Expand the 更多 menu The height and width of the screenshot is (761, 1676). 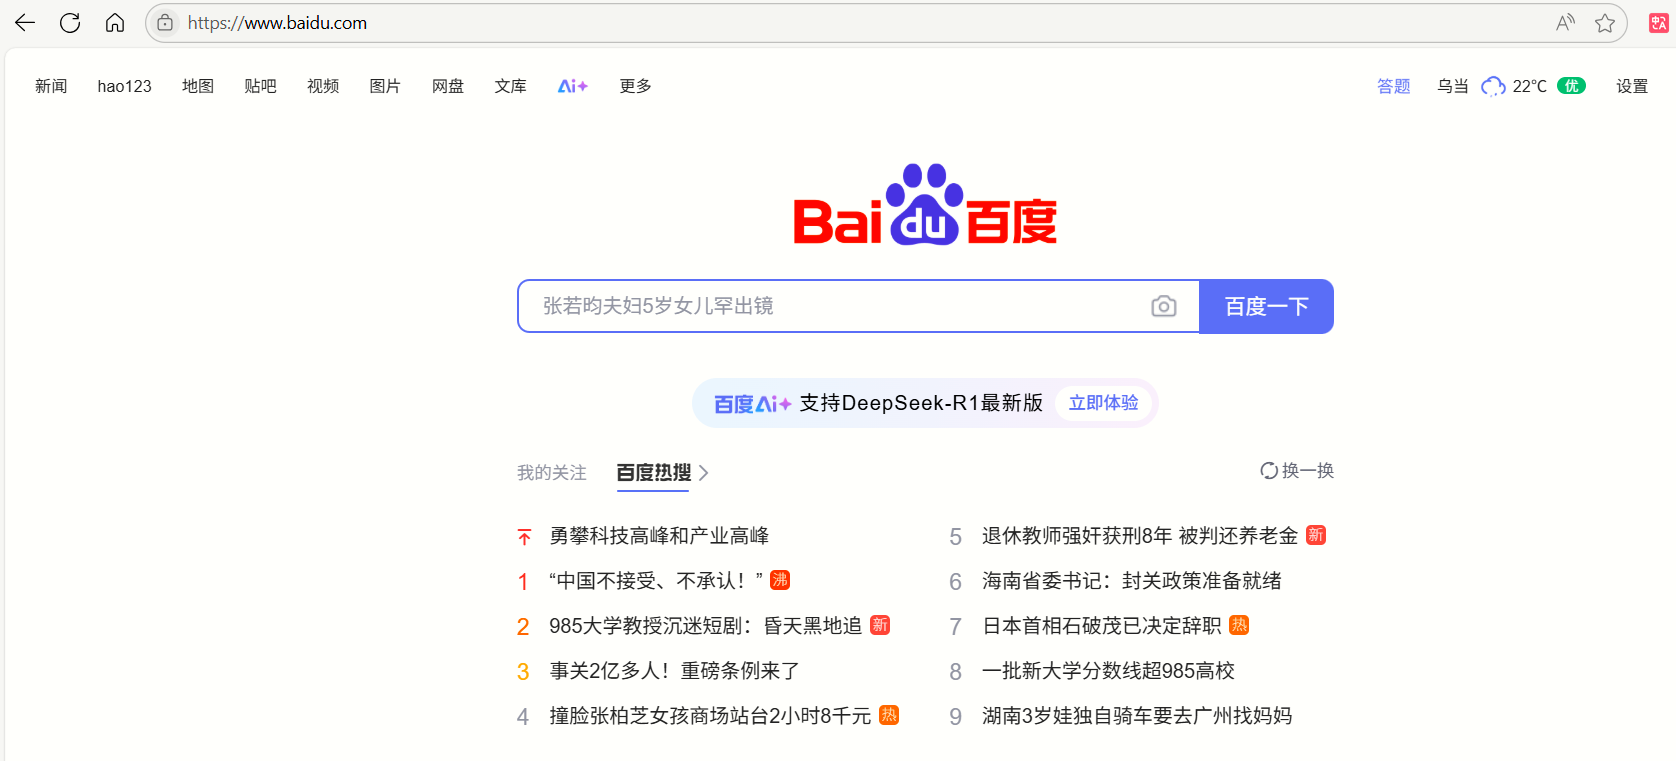click(635, 86)
